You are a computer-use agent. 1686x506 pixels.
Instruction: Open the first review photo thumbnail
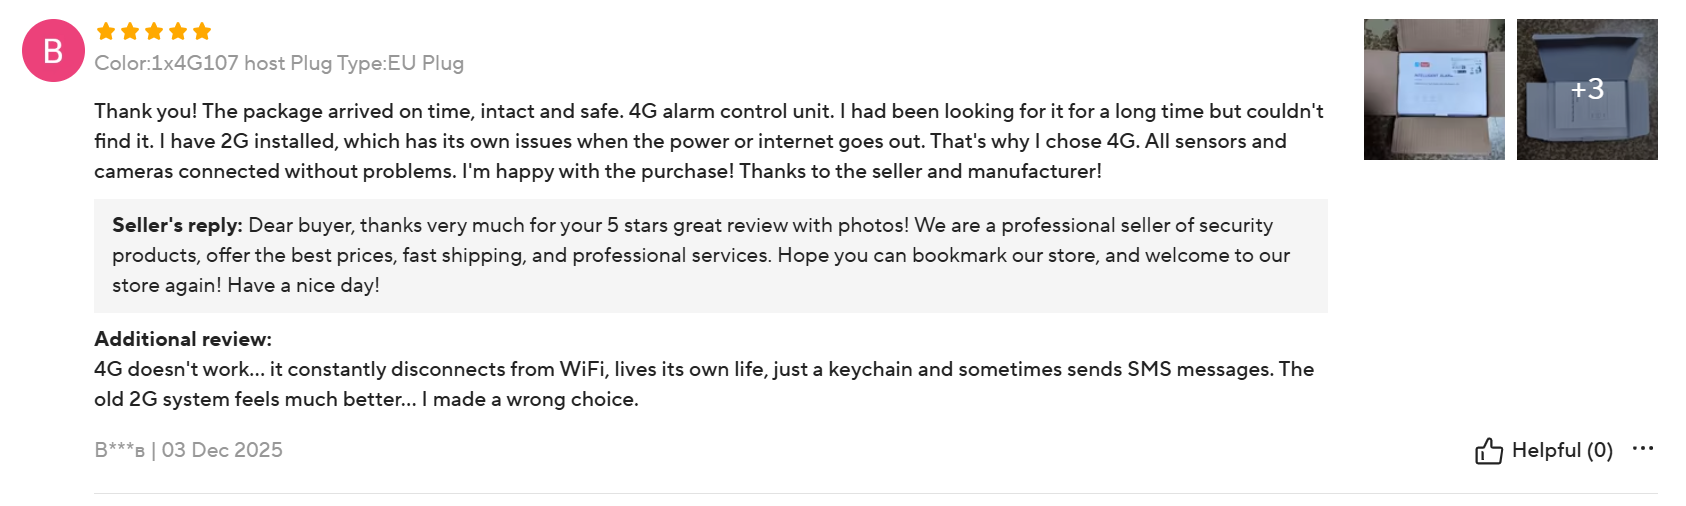point(1433,89)
